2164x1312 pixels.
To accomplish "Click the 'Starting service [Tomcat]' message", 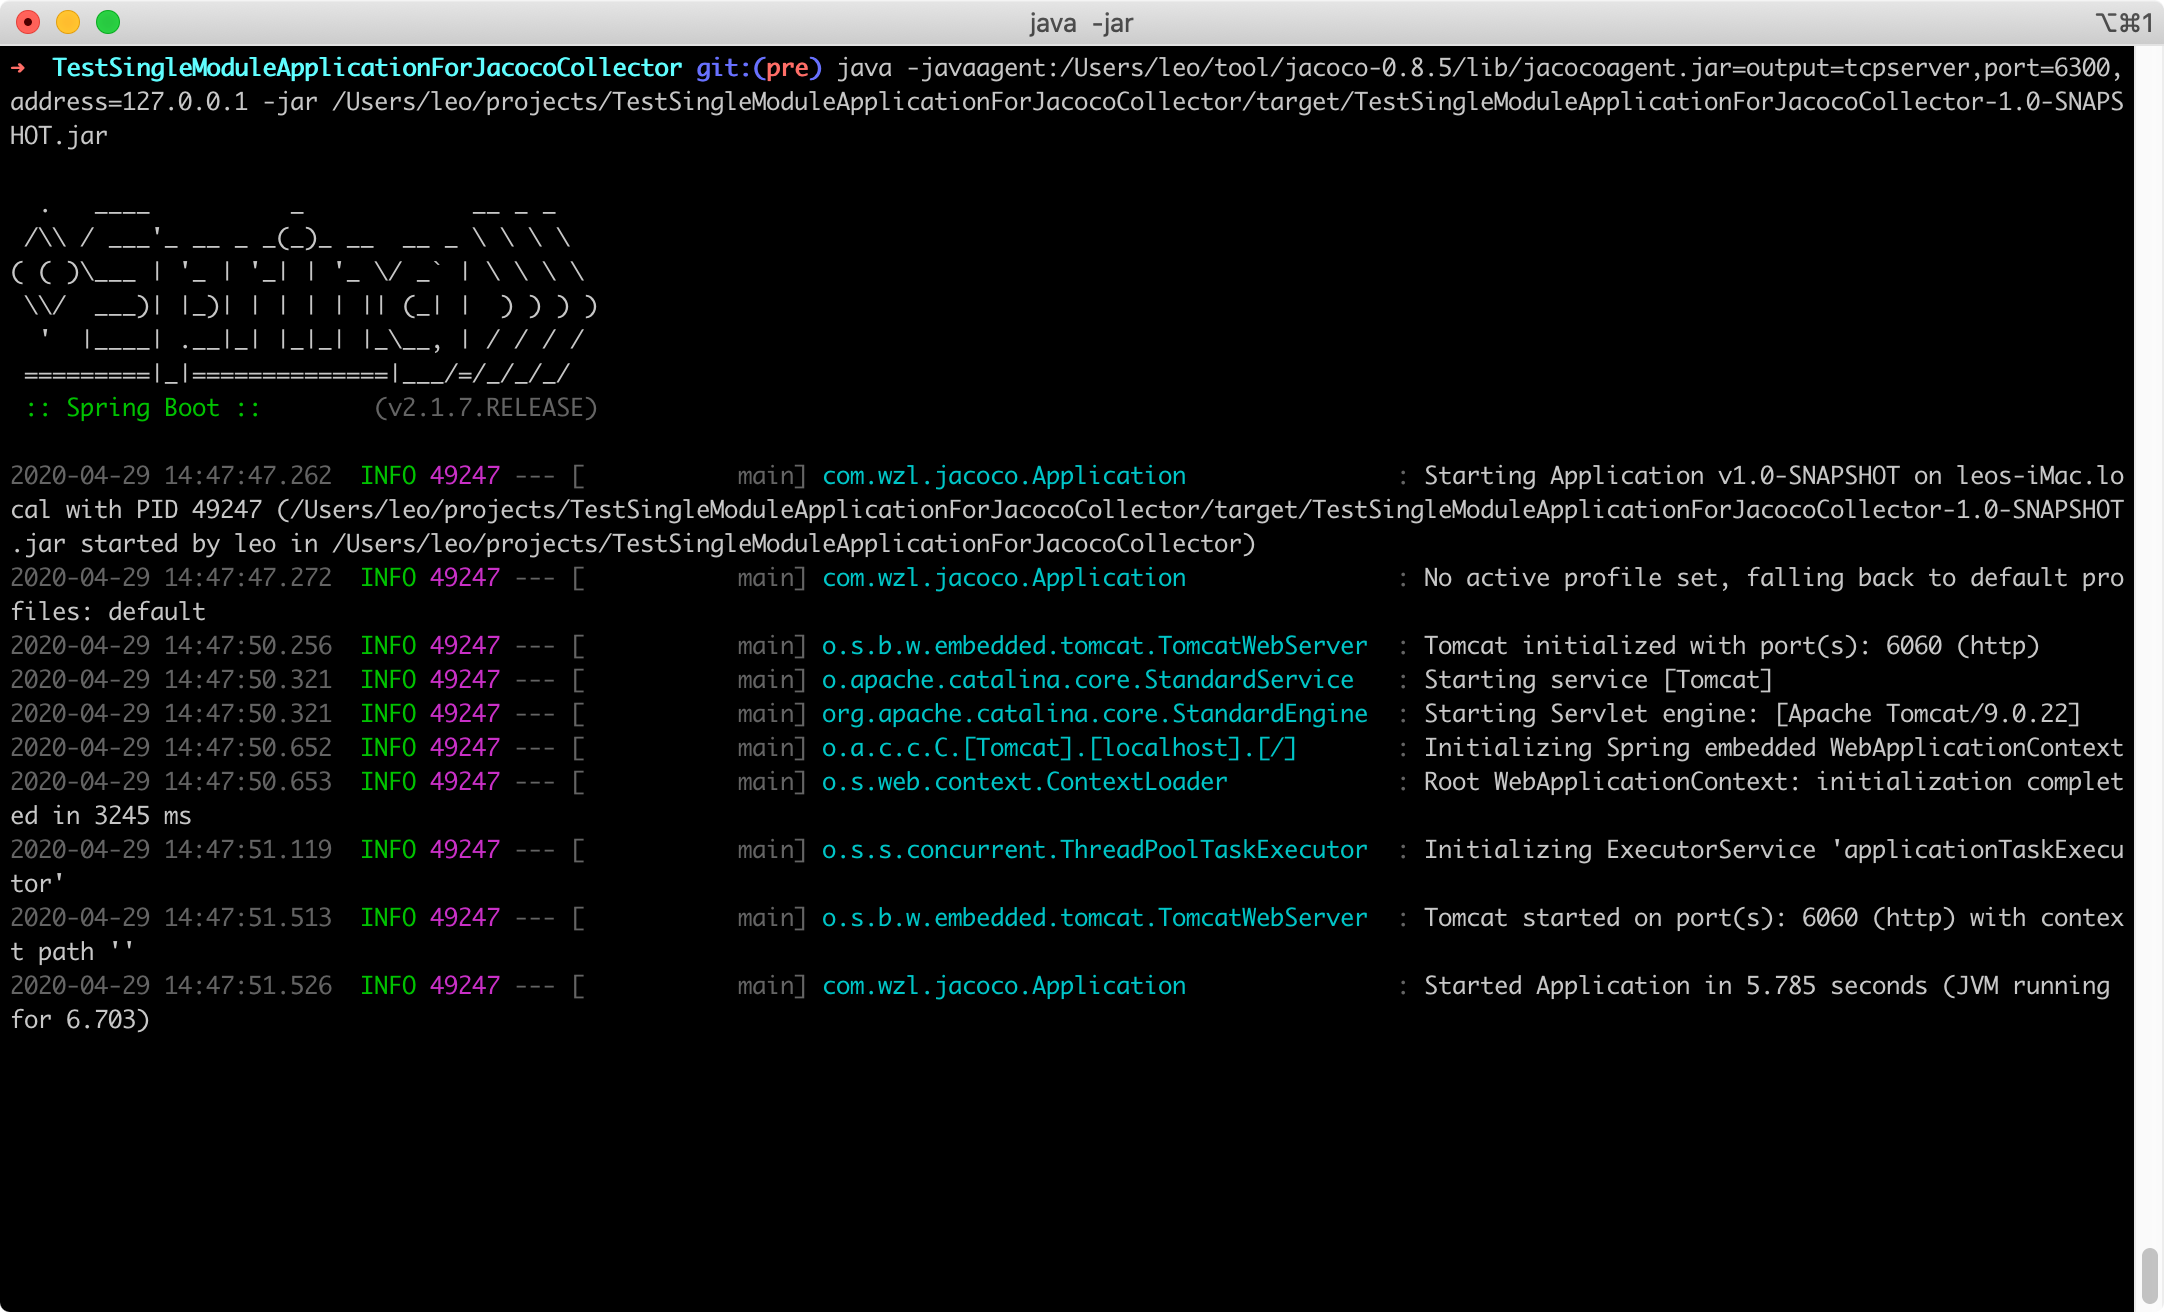I will [x=1597, y=680].
